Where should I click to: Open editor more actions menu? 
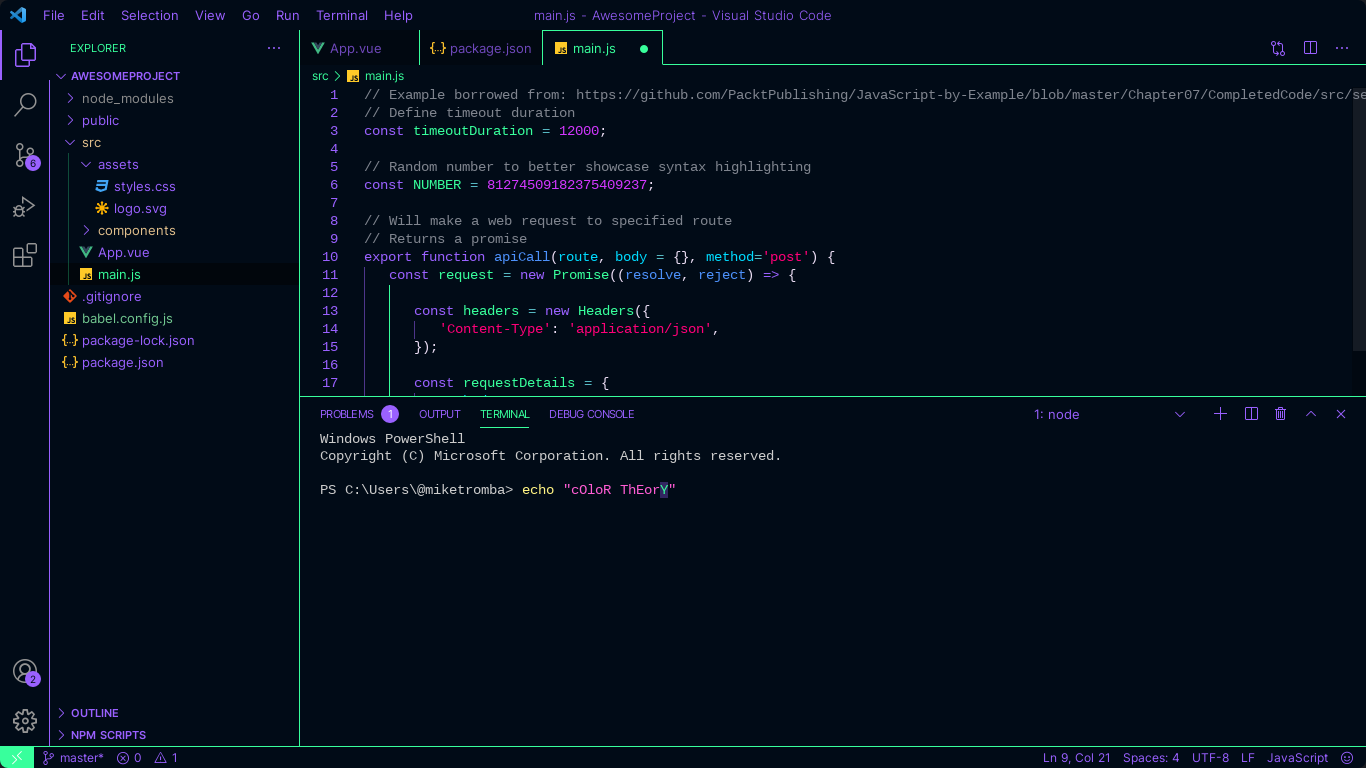(x=1342, y=48)
